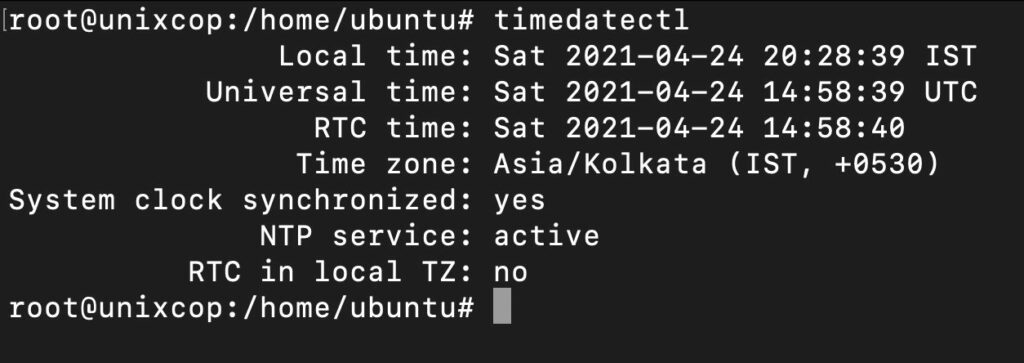Click the 'System clock synchronized:' label
1024x363 pixels.
pyautogui.click(x=241, y=201)
